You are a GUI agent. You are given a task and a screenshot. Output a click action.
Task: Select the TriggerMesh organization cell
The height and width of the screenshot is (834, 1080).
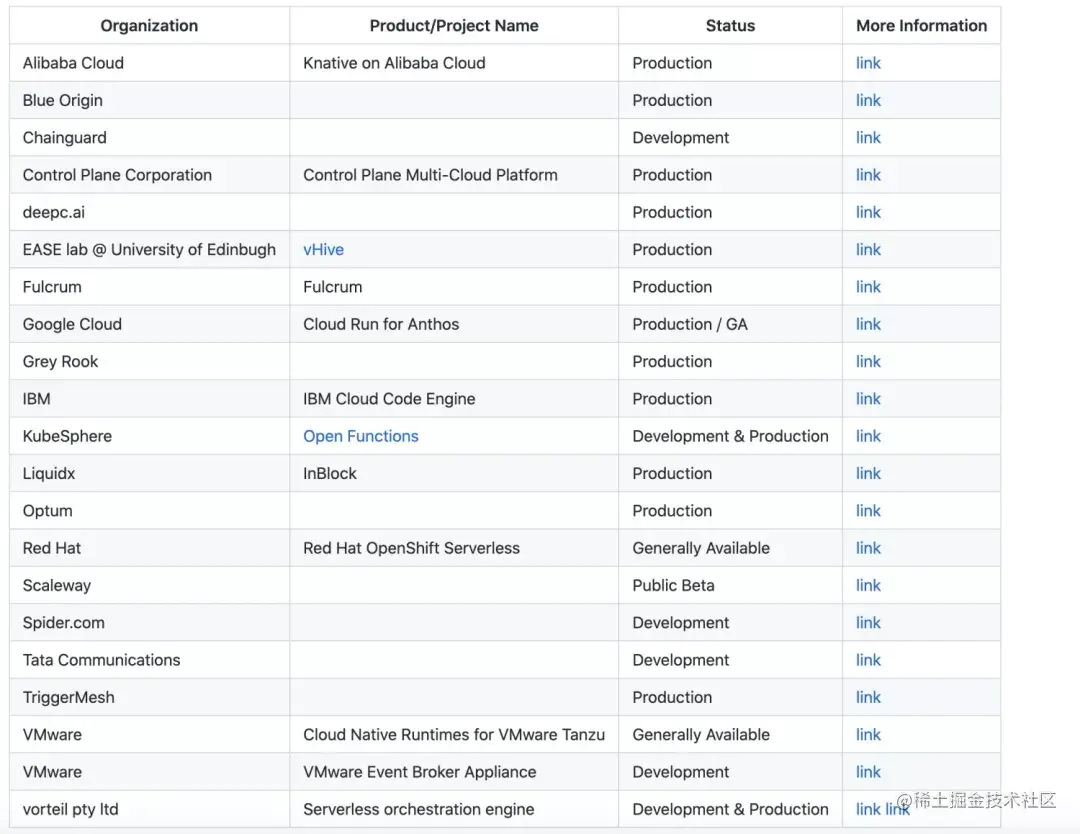[x=149, y=697]
